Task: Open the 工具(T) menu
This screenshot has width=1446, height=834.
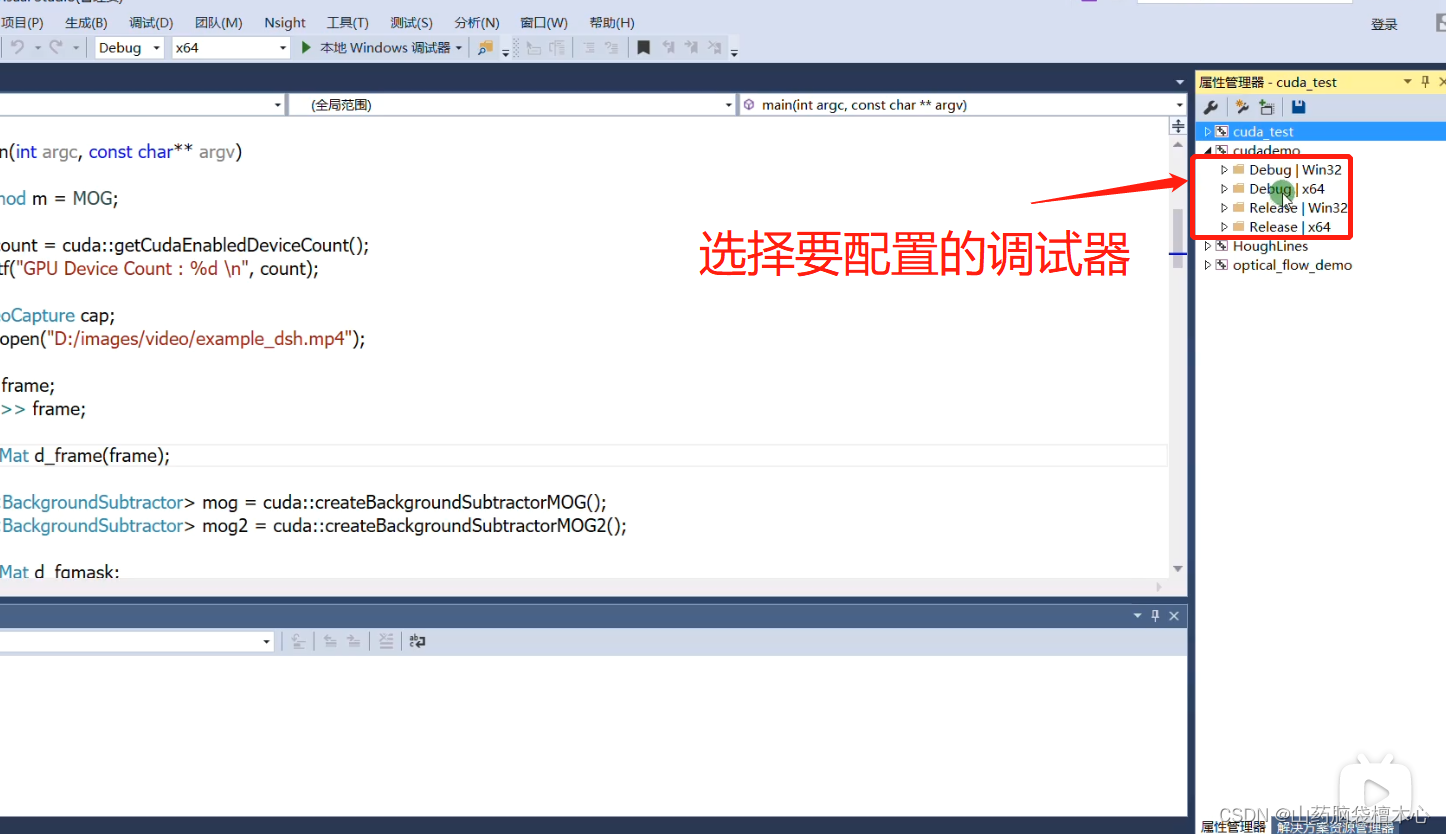Action: pyautogui.click(x=347, y=22)
